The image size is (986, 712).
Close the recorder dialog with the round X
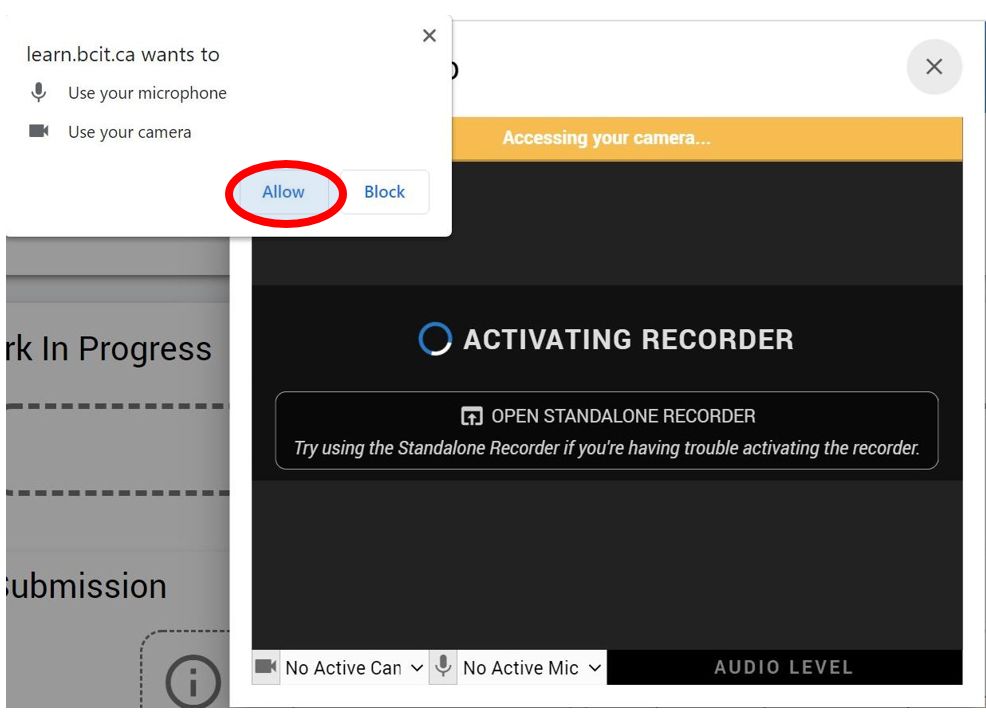pyautogui.click(x=933, y=67)
